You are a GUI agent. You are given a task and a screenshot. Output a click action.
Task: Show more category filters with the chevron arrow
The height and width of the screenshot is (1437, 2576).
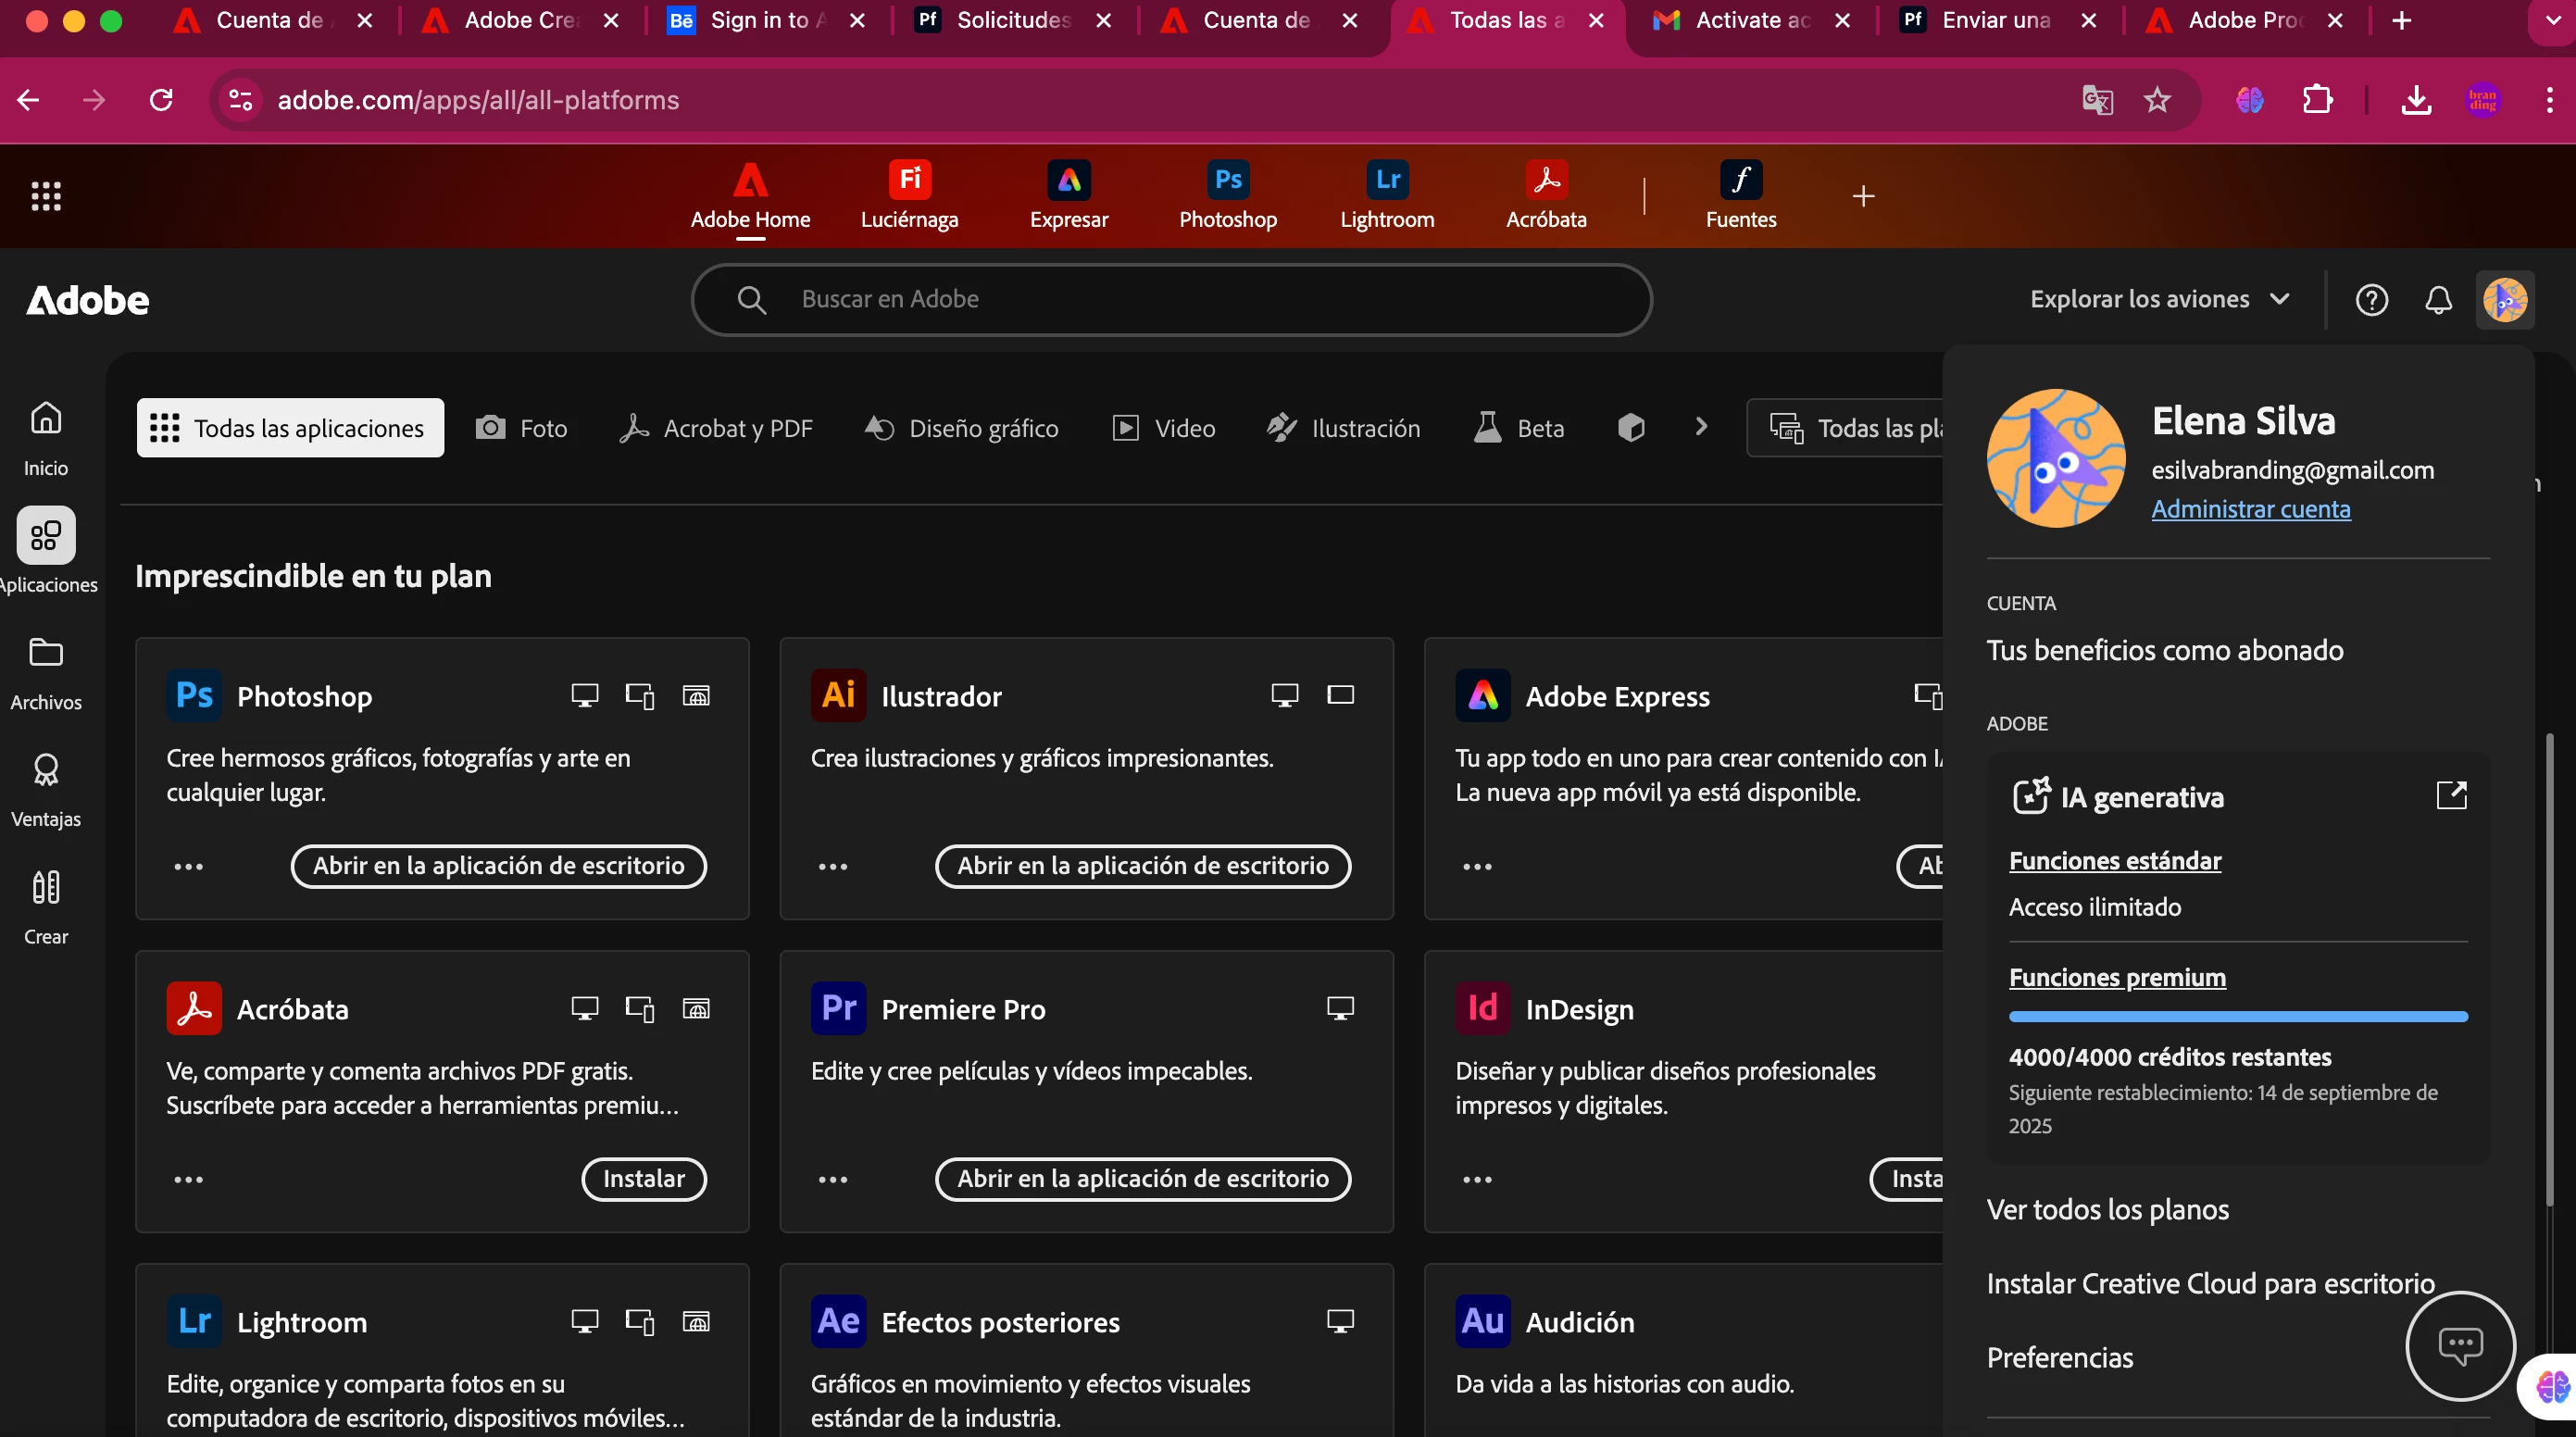click(1701, 427)
